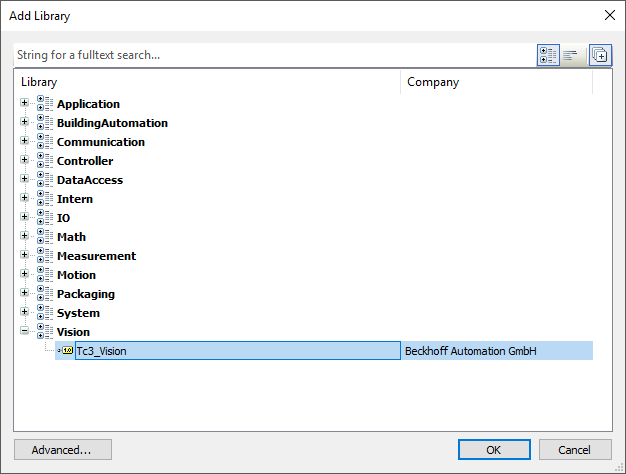The image size is (626, 474).
Task: Click the Motion category icon
Action: click(45, 274)
